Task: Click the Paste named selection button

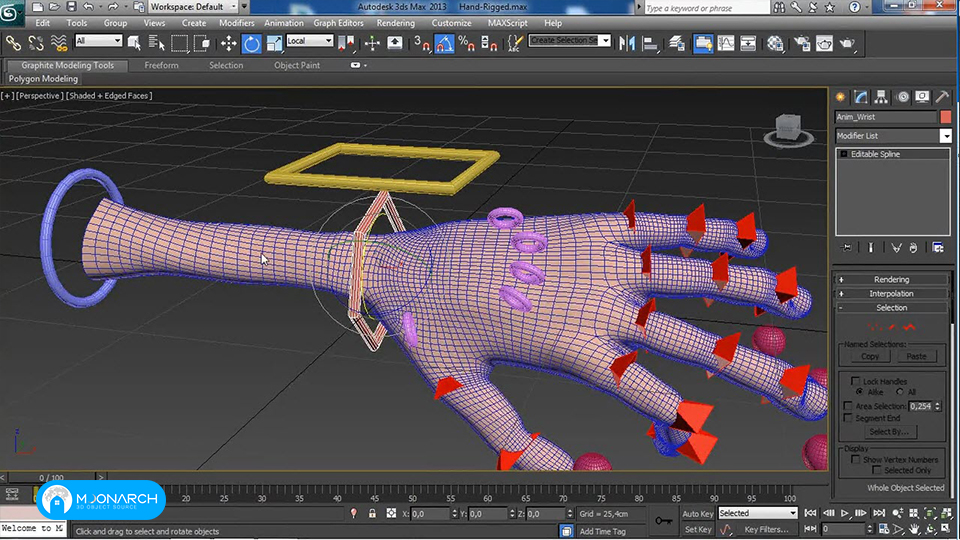Action: [x=917, y=356]
